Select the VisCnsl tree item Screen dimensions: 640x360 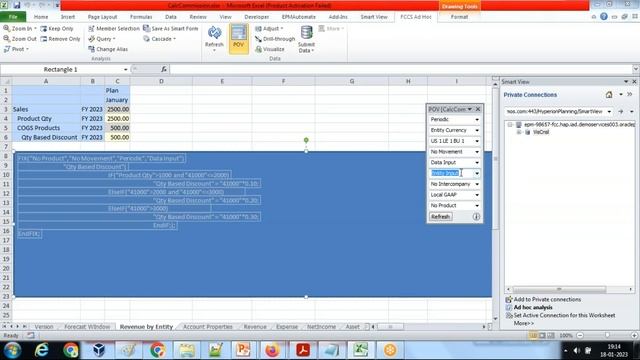(x=541, y=132)
